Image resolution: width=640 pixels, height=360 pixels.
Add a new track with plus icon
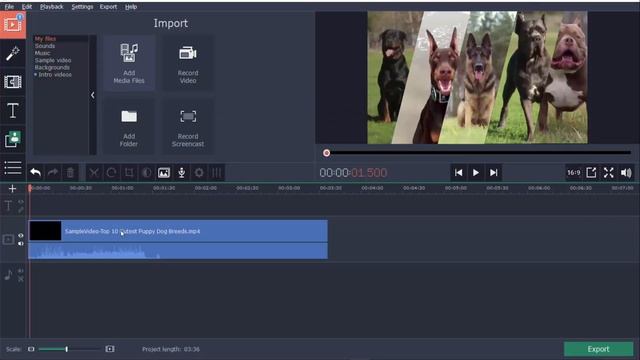pos(12,189)
